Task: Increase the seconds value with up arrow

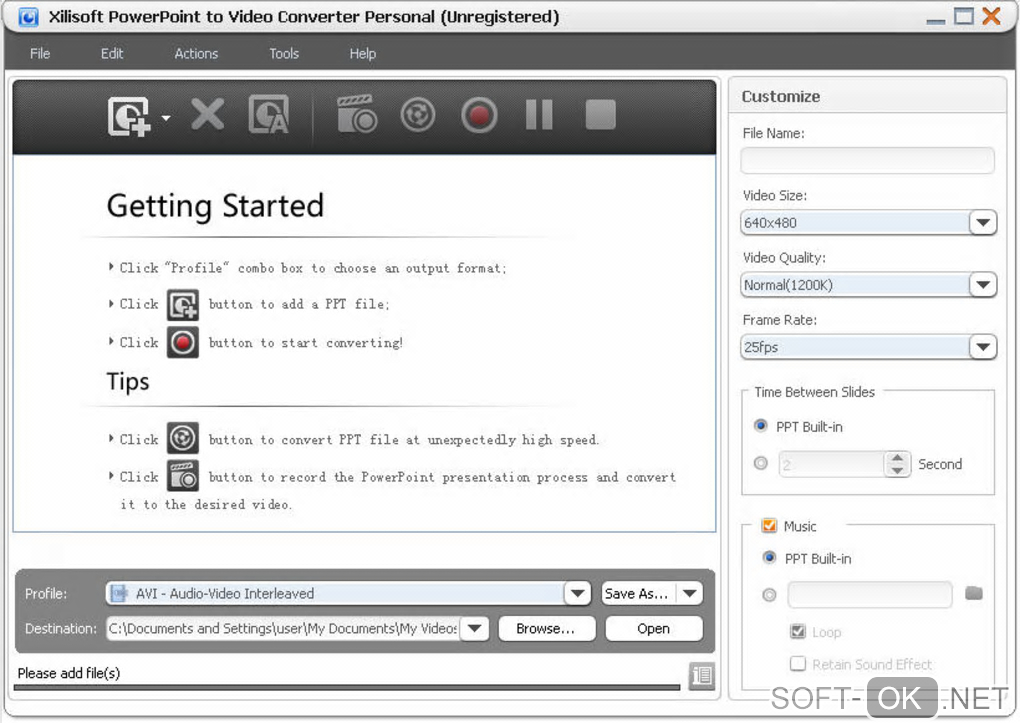Action: pos(897,457)
